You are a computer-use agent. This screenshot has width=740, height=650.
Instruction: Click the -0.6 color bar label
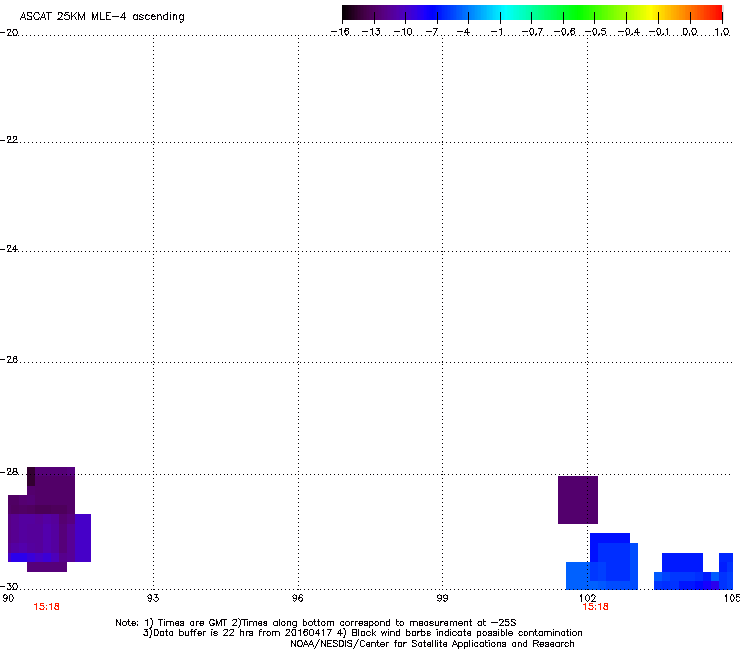[564, 32]
